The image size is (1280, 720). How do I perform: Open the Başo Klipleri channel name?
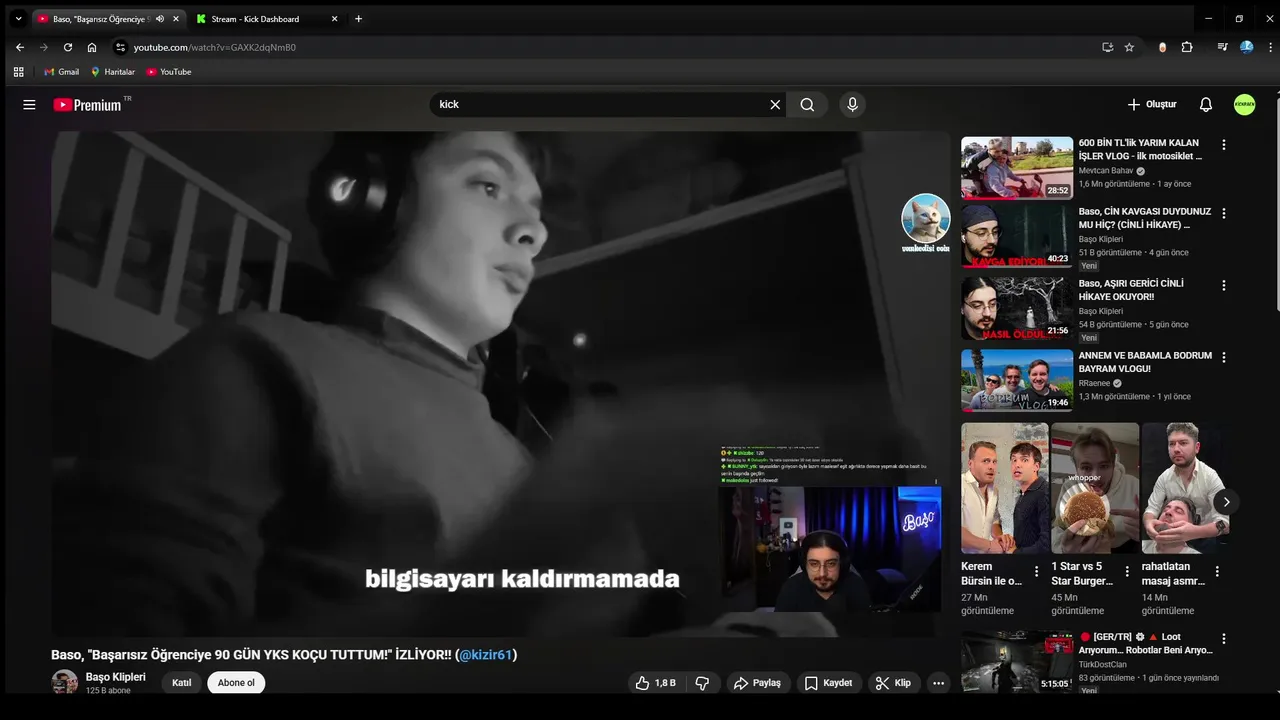point(115,677)
